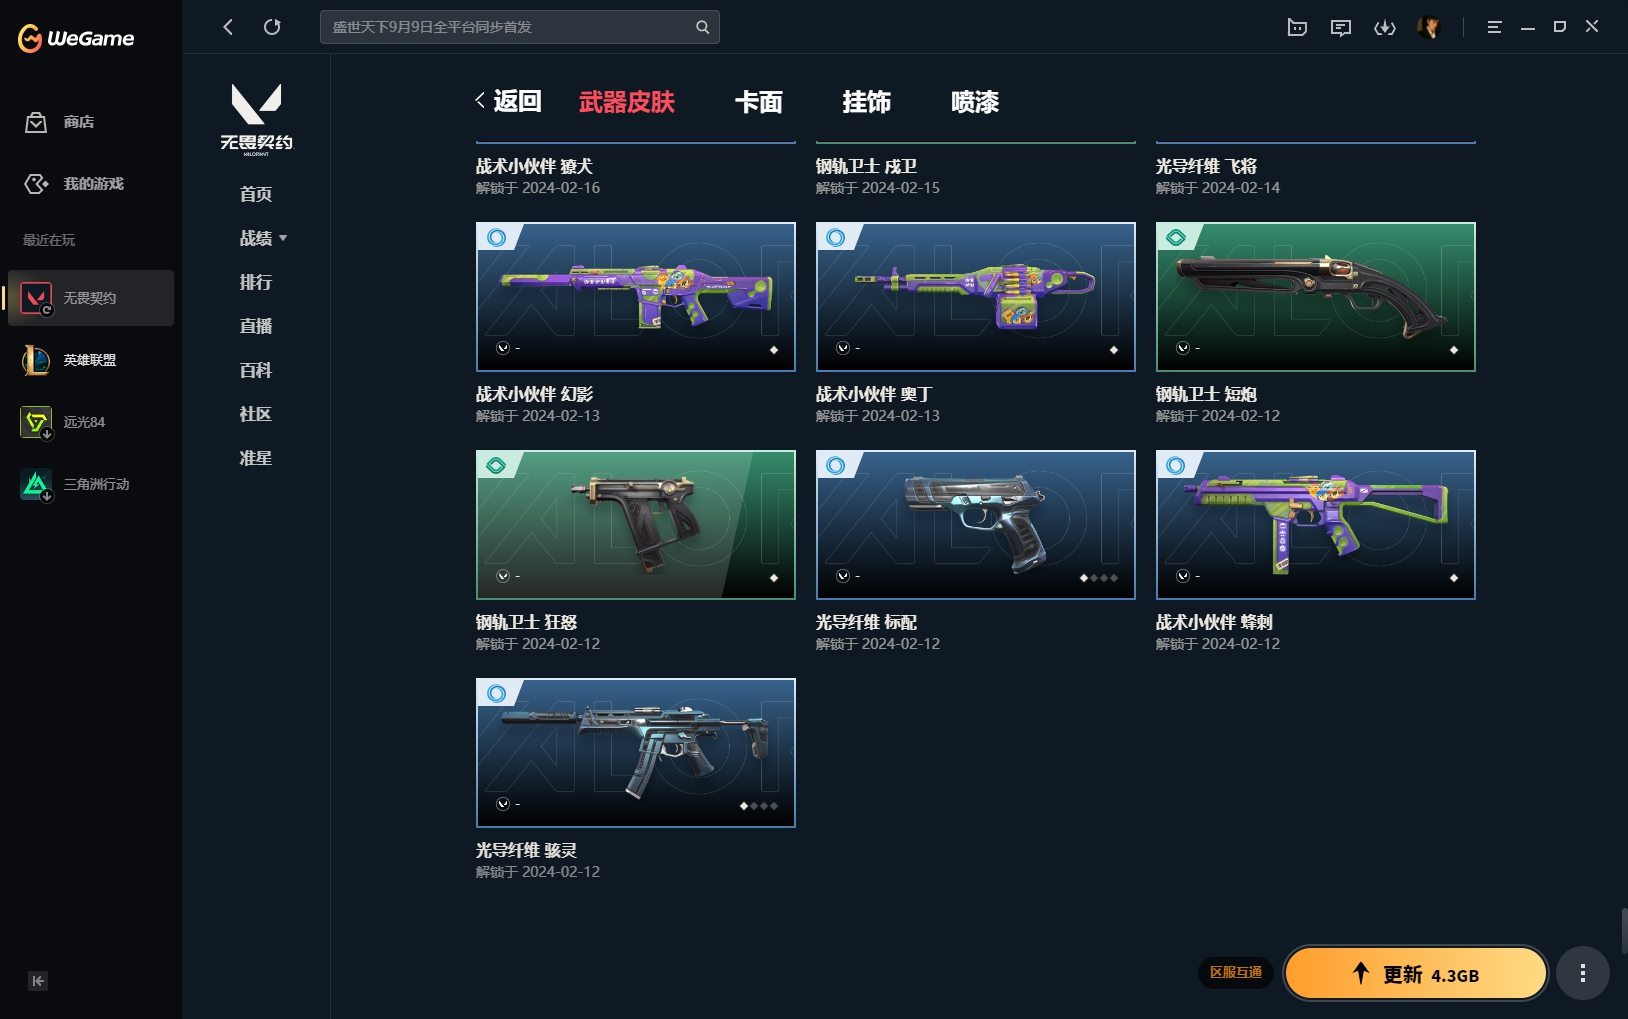Open the folder icon in title bar

click(1297, 28)
